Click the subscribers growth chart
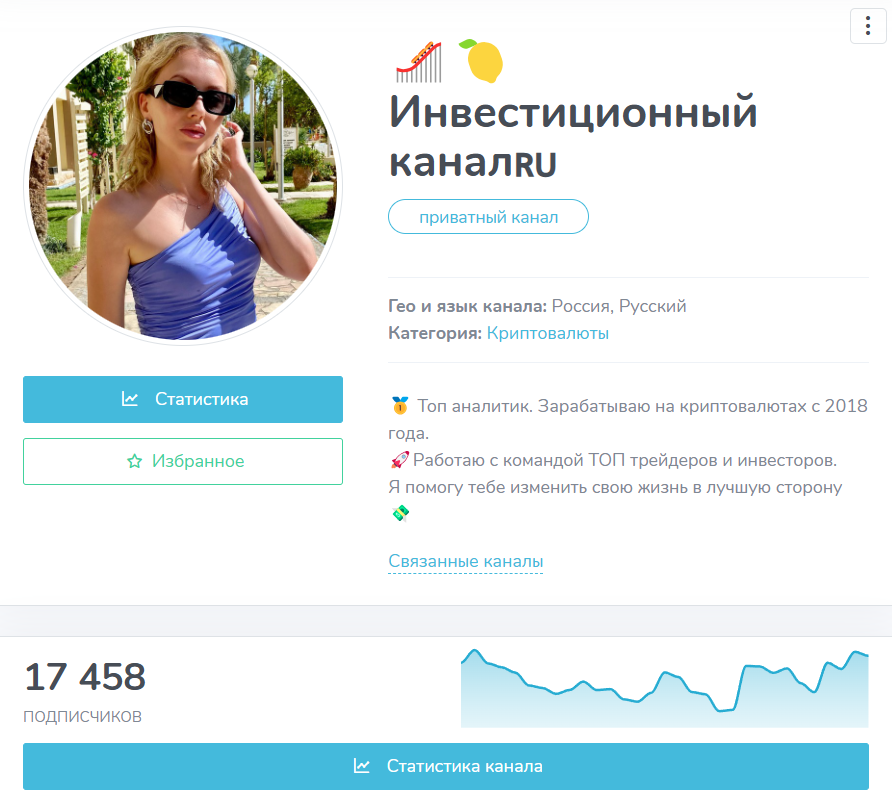 pos(664,688)
